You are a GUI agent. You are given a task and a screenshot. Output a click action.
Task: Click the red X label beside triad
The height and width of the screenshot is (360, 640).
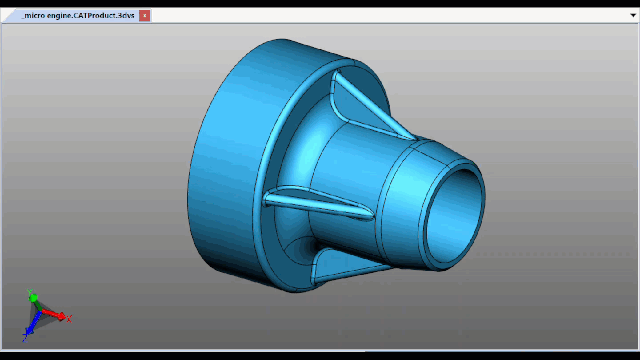click(69, 319)
